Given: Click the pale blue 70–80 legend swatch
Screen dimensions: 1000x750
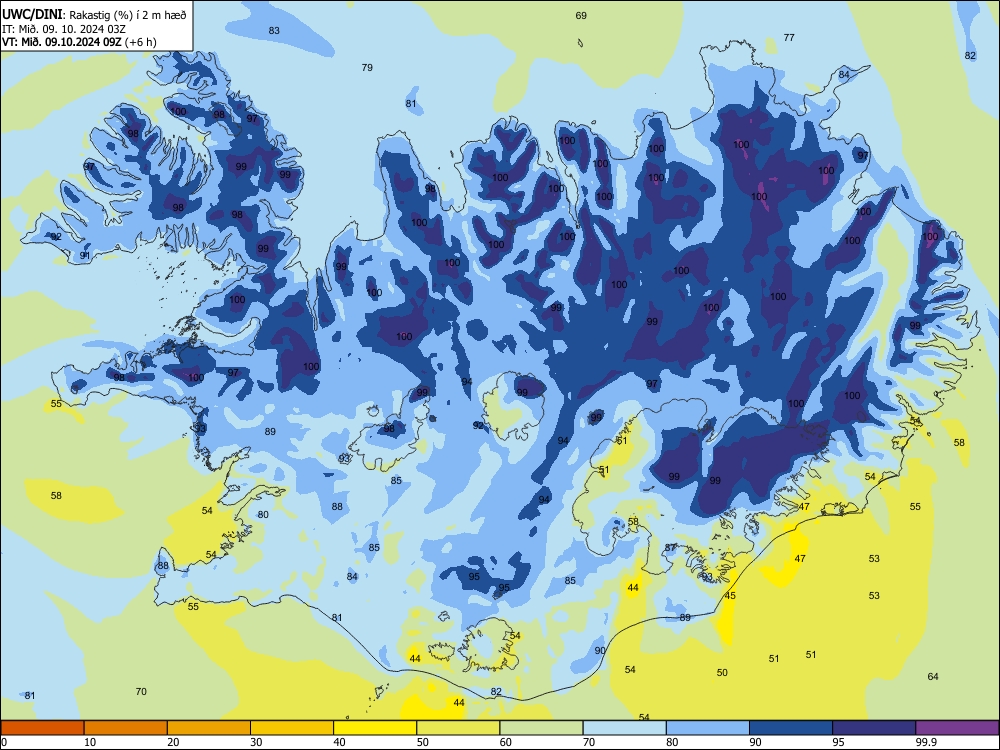Looking at the screenshot, I should pyautogui.click(x=624, y=728).
